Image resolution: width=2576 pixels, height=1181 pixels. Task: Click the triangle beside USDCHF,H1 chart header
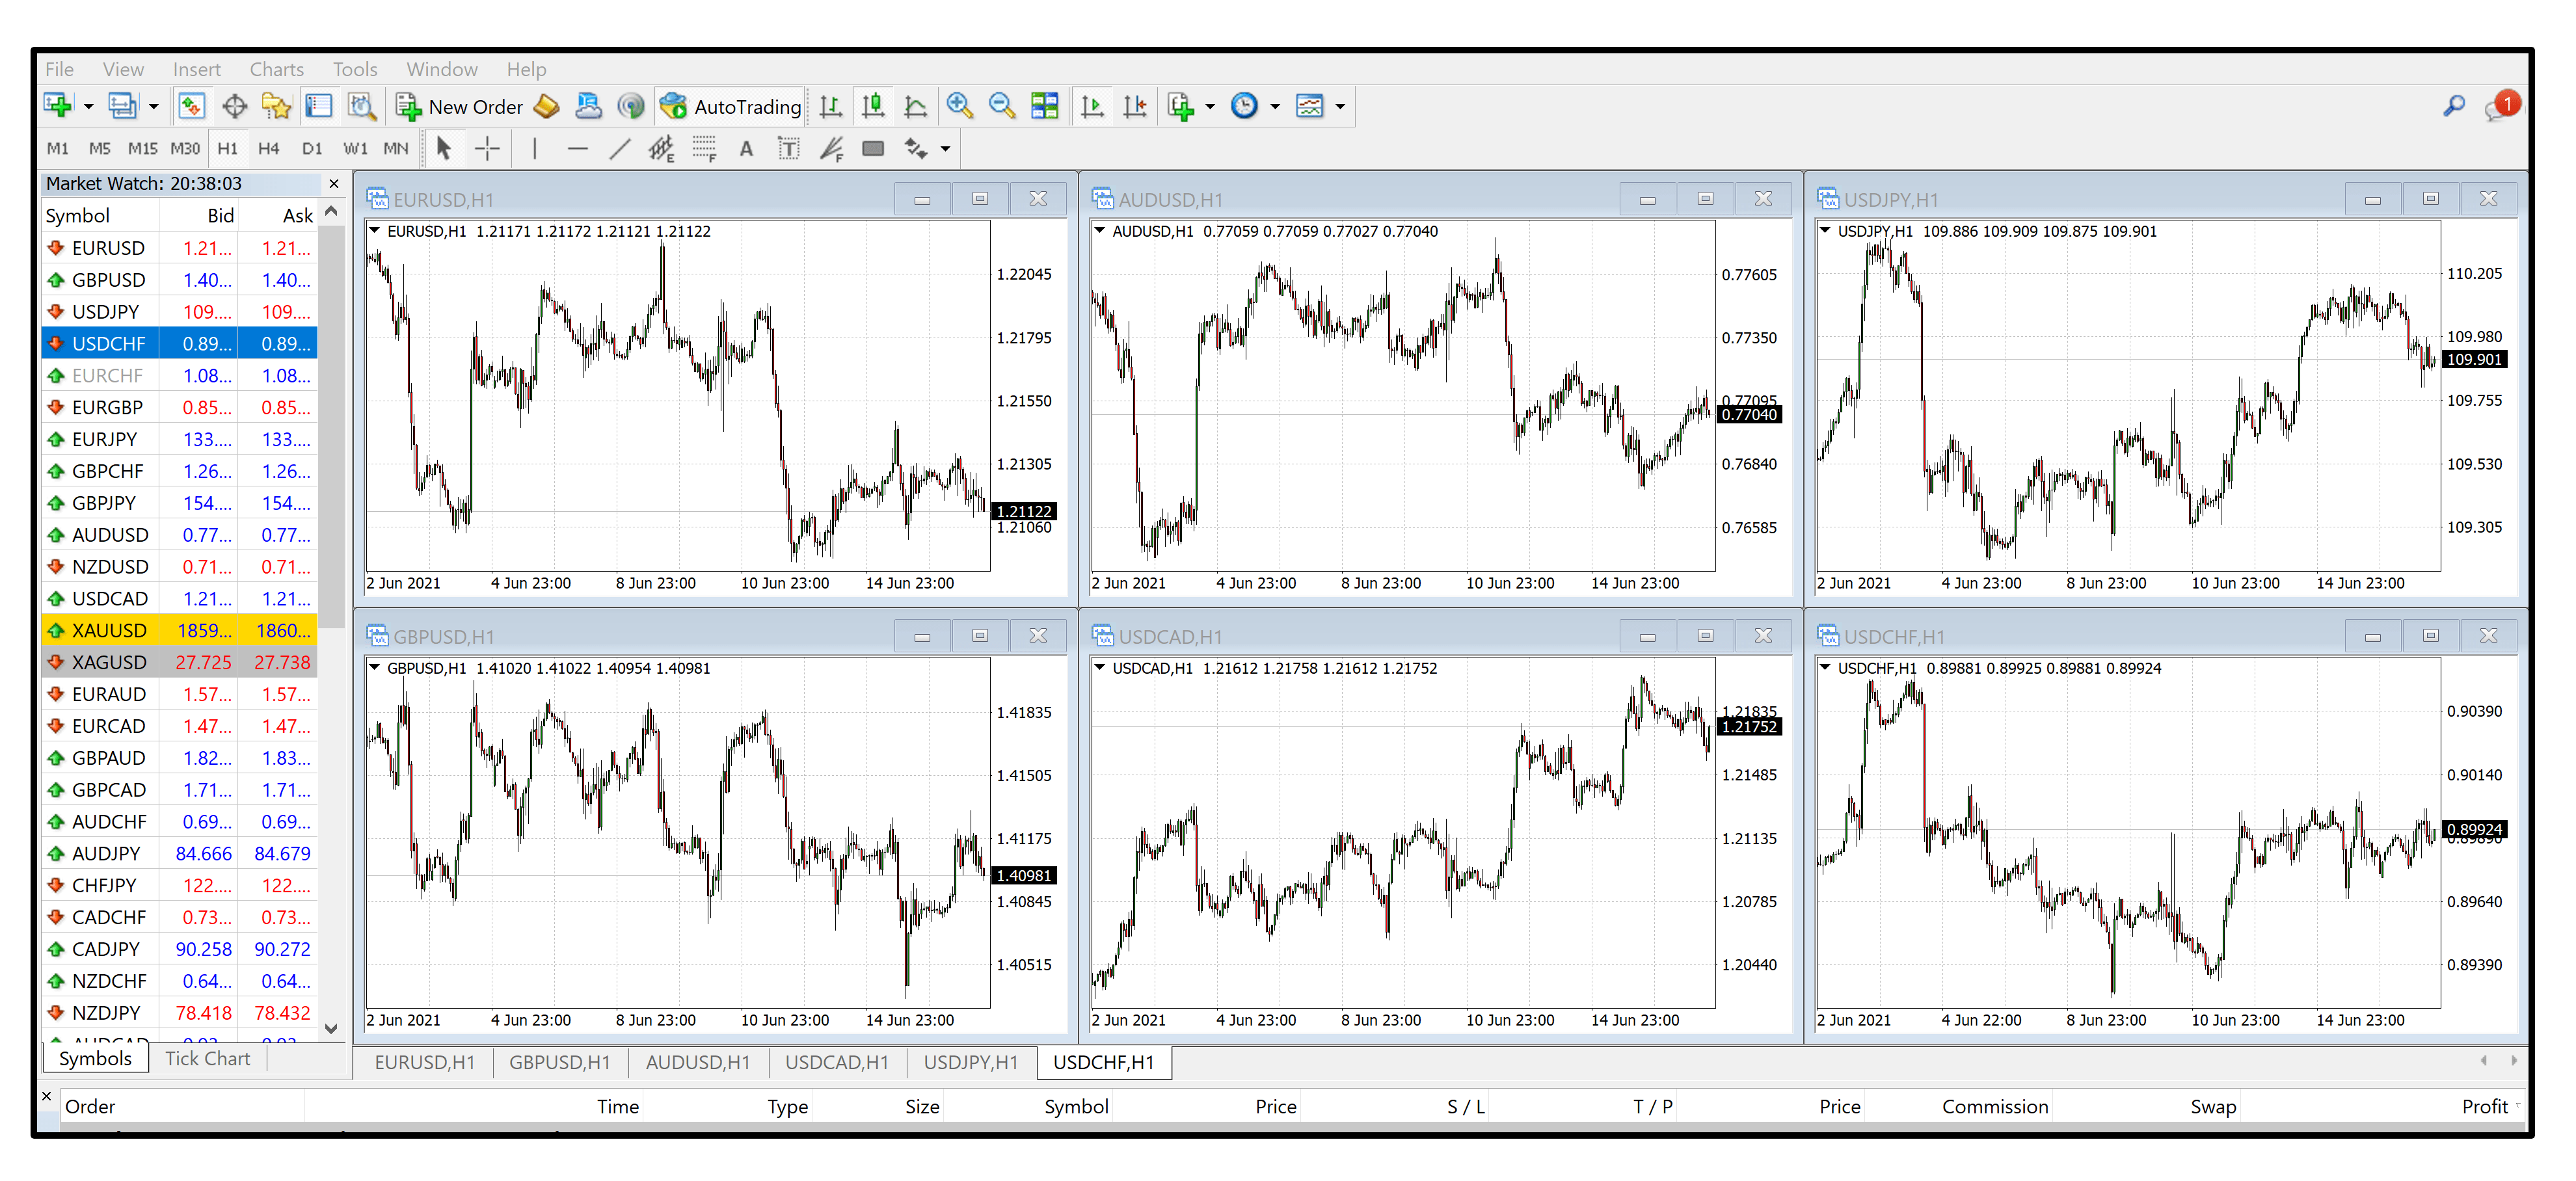[1826, 668]
